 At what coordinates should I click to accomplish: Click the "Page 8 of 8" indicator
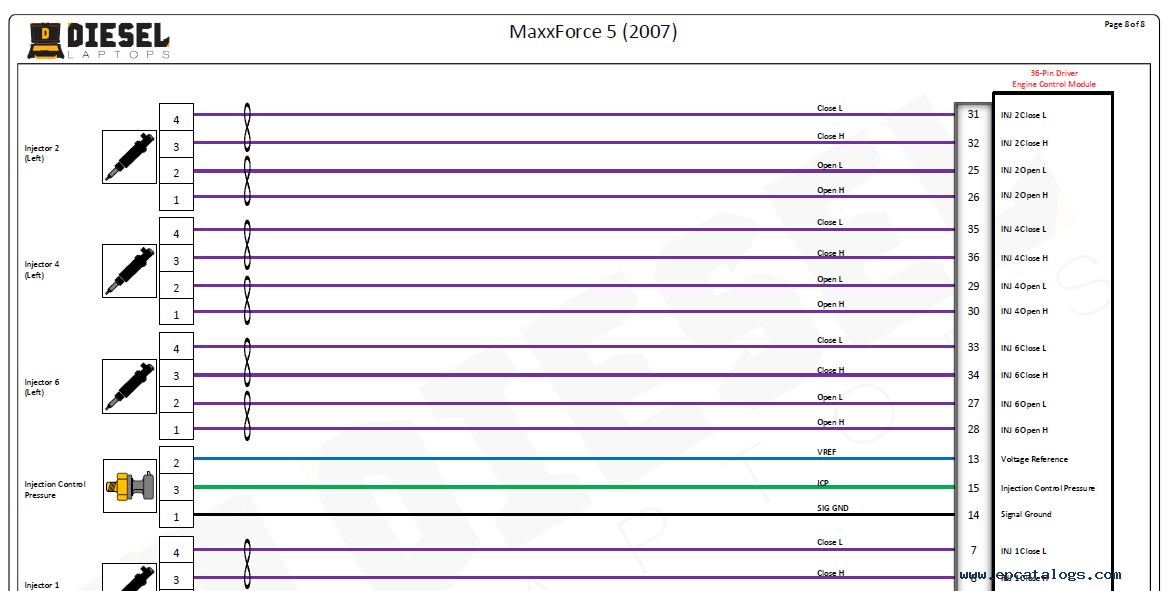[x=1124, y=25]
